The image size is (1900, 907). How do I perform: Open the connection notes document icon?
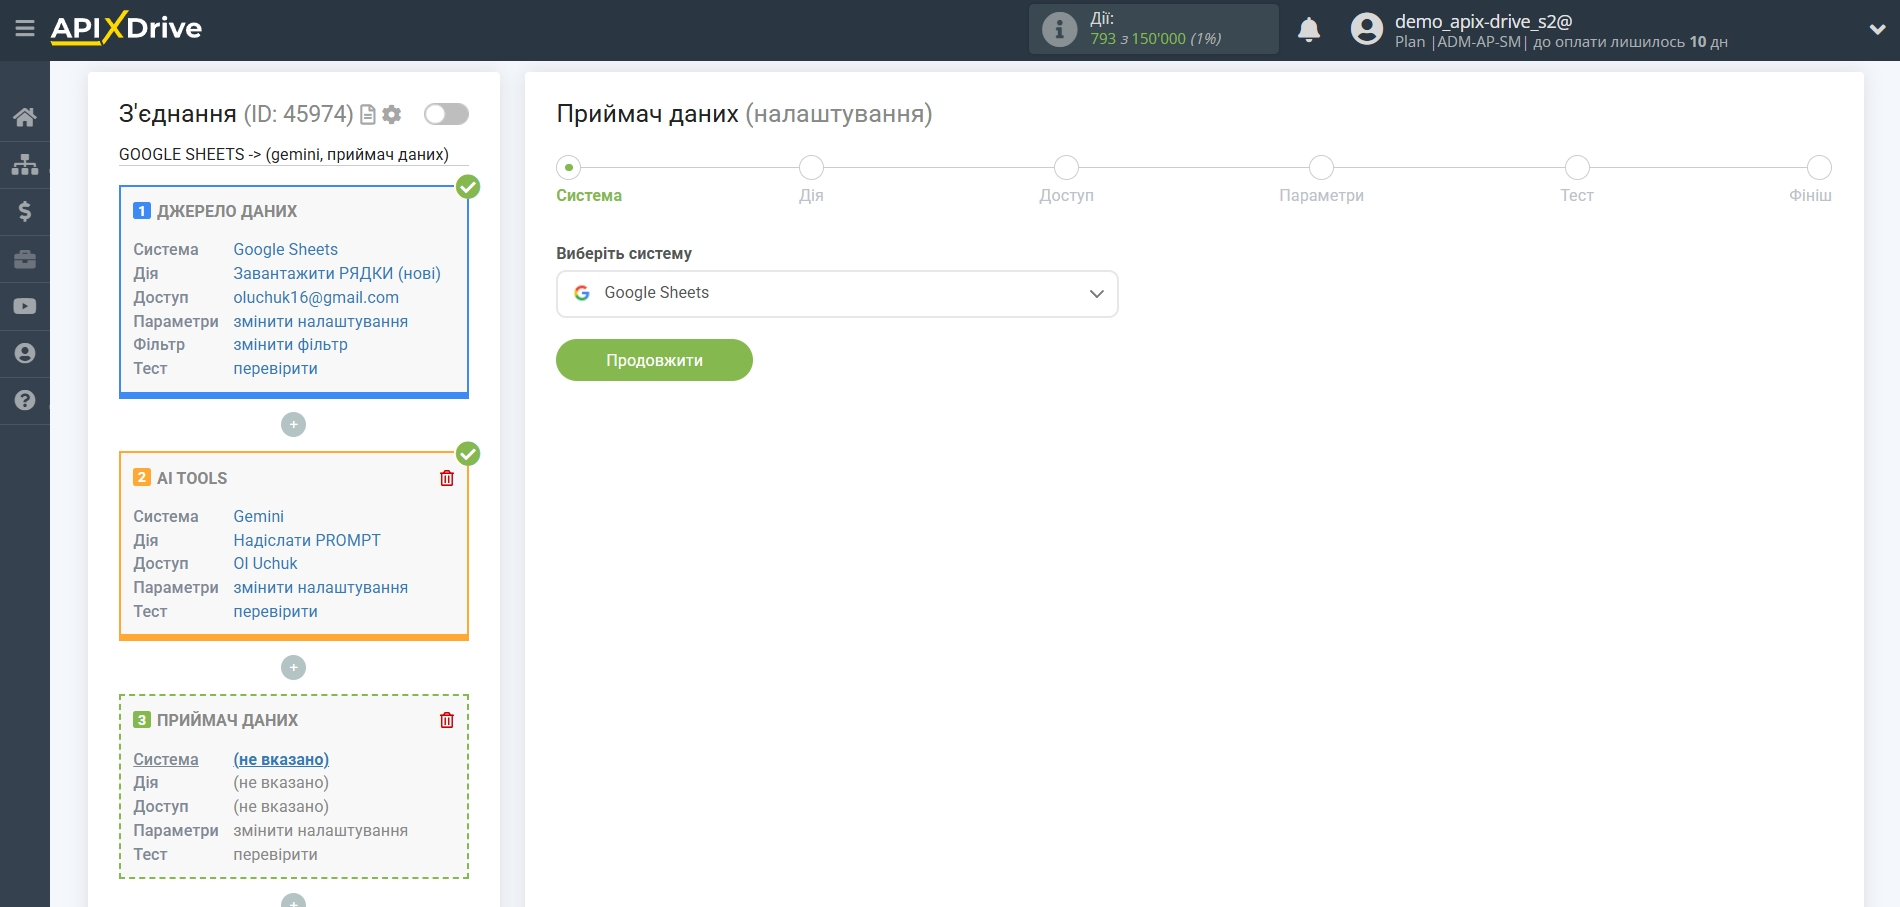click(x=368, y=115)
